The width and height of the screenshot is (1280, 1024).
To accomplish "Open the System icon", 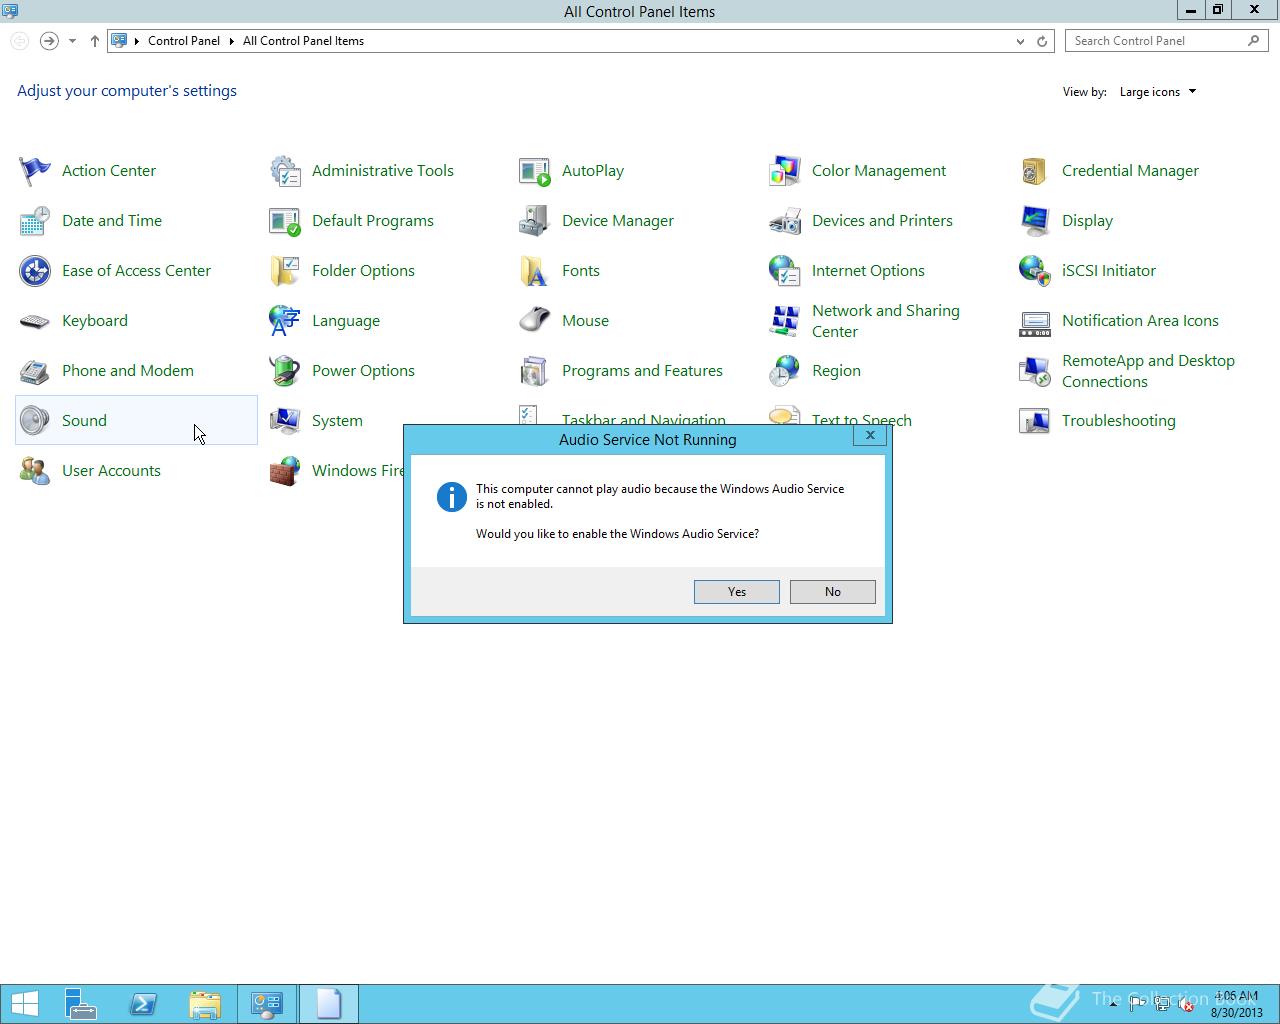I will coord(285,421).
